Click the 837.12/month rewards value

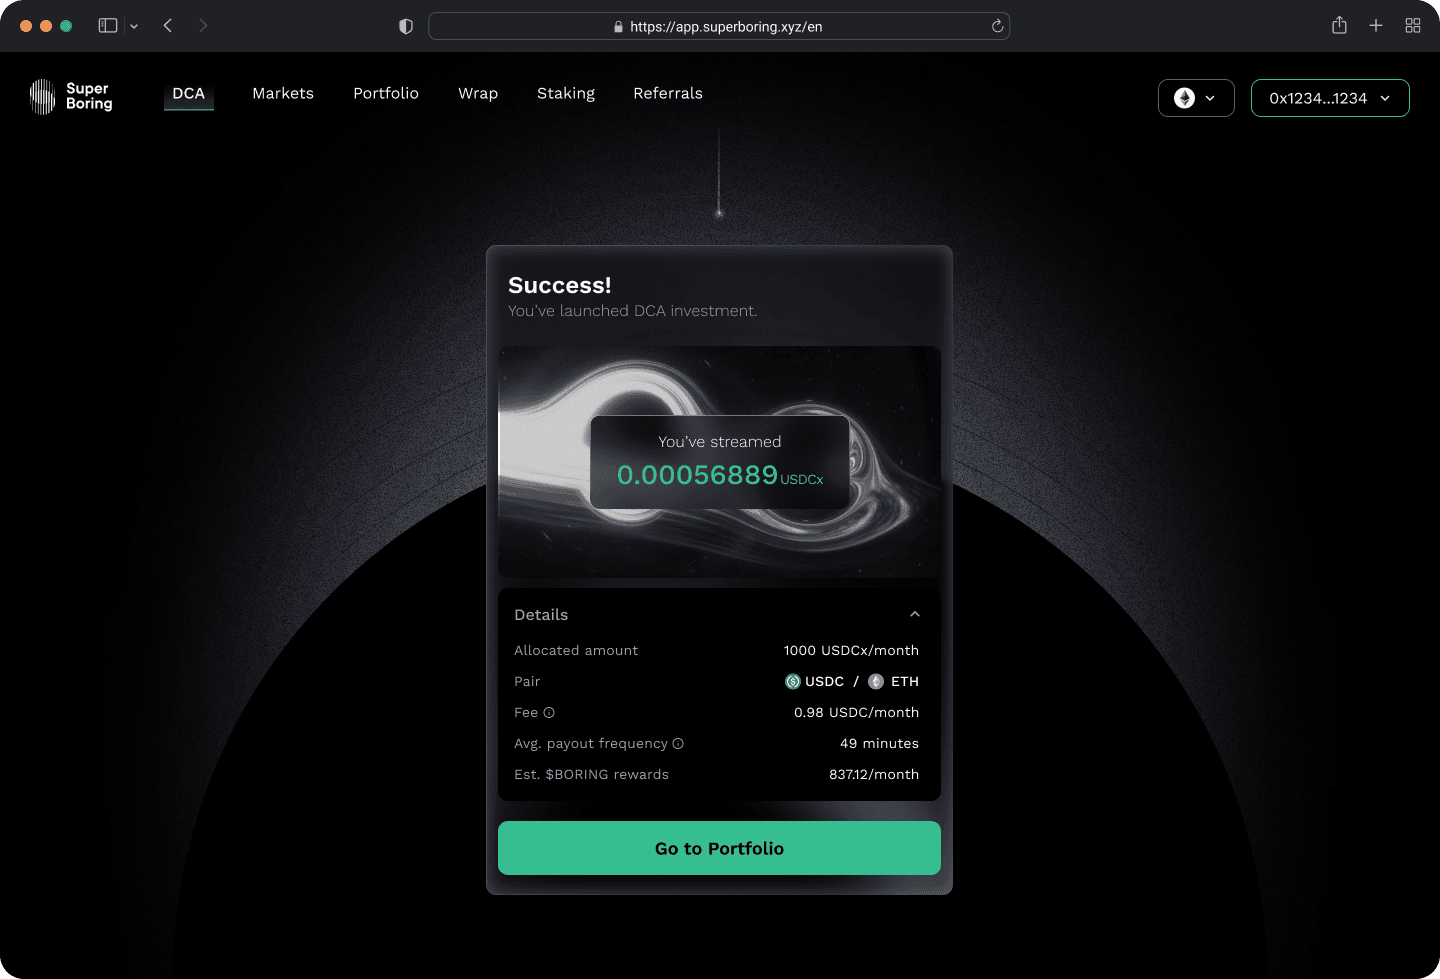(x=874, y=775)
